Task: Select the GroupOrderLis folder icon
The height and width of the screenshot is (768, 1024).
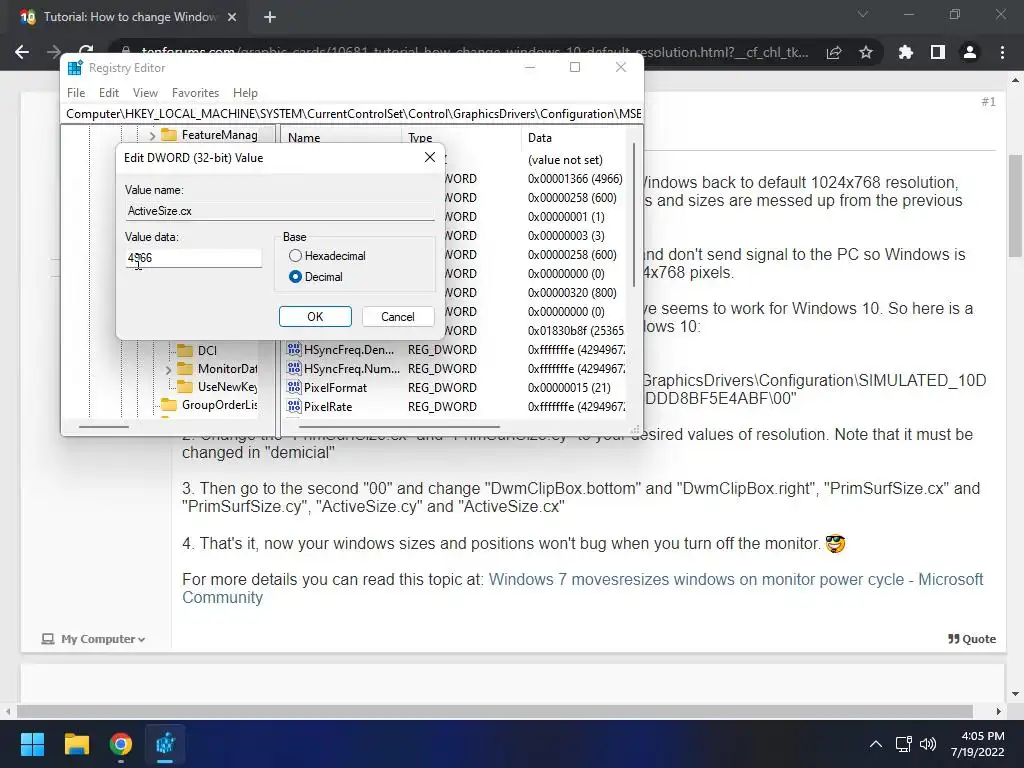Action: 169,405
